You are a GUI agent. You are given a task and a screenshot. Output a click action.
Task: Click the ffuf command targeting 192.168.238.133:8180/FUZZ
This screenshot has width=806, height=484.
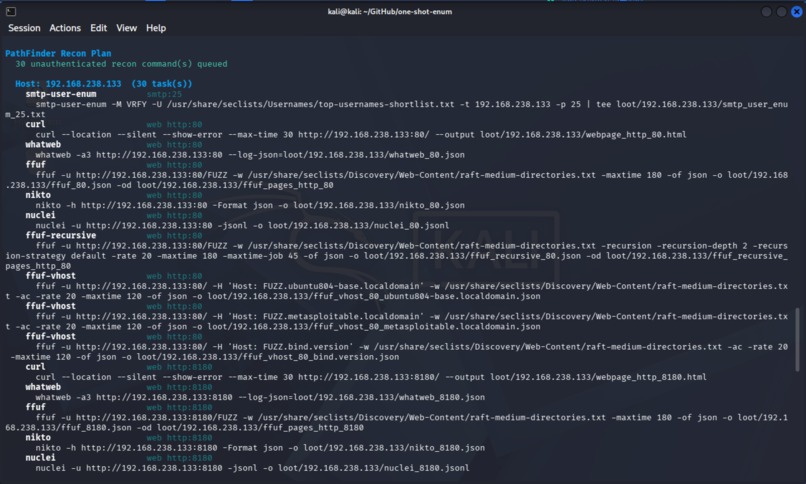pos(396,422)
